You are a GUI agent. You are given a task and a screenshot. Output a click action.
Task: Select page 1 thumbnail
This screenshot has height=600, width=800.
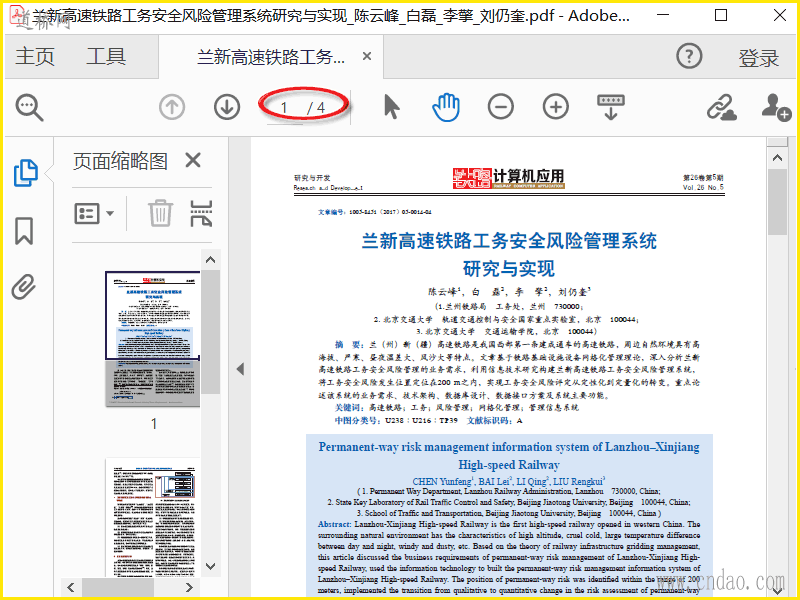[153, 339]
